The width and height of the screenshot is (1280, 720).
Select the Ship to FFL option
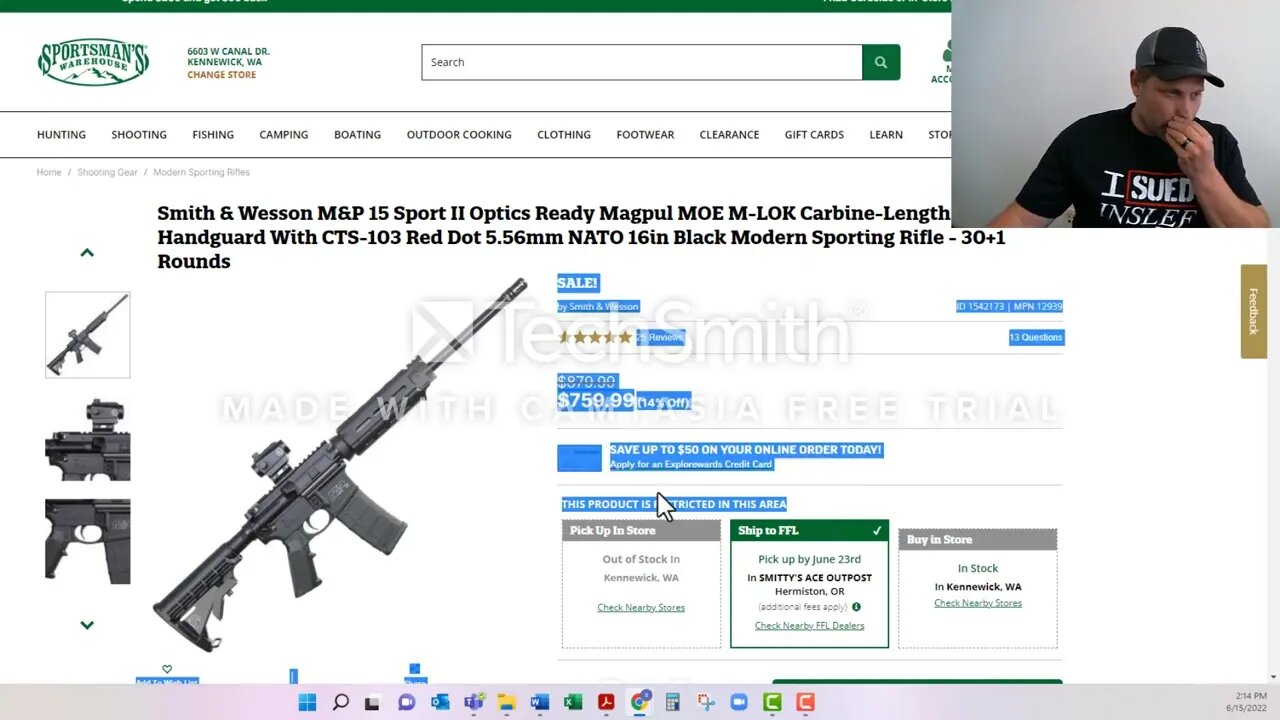809,584
